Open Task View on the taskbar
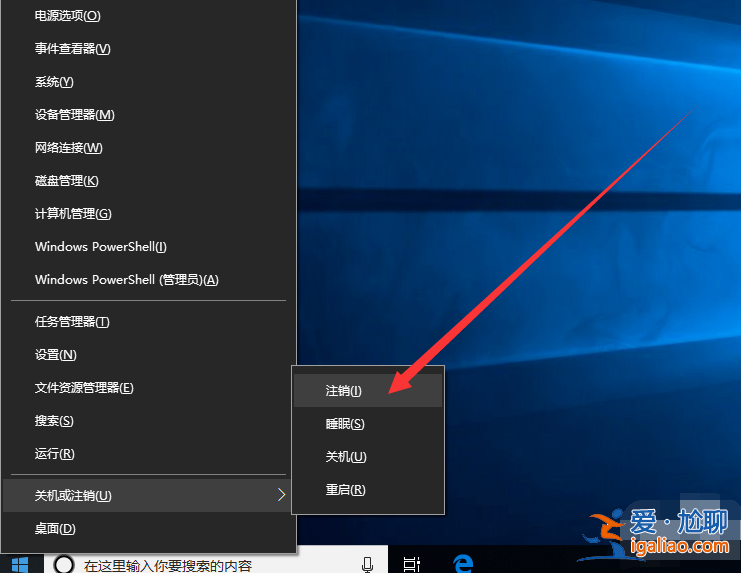741x573 pixels. [411, 564]
